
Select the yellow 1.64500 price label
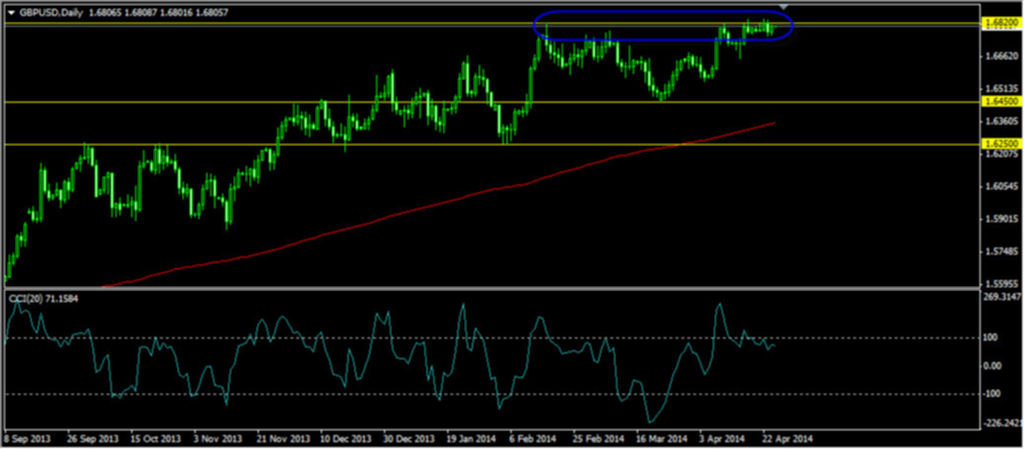(x=1002, y=102)
